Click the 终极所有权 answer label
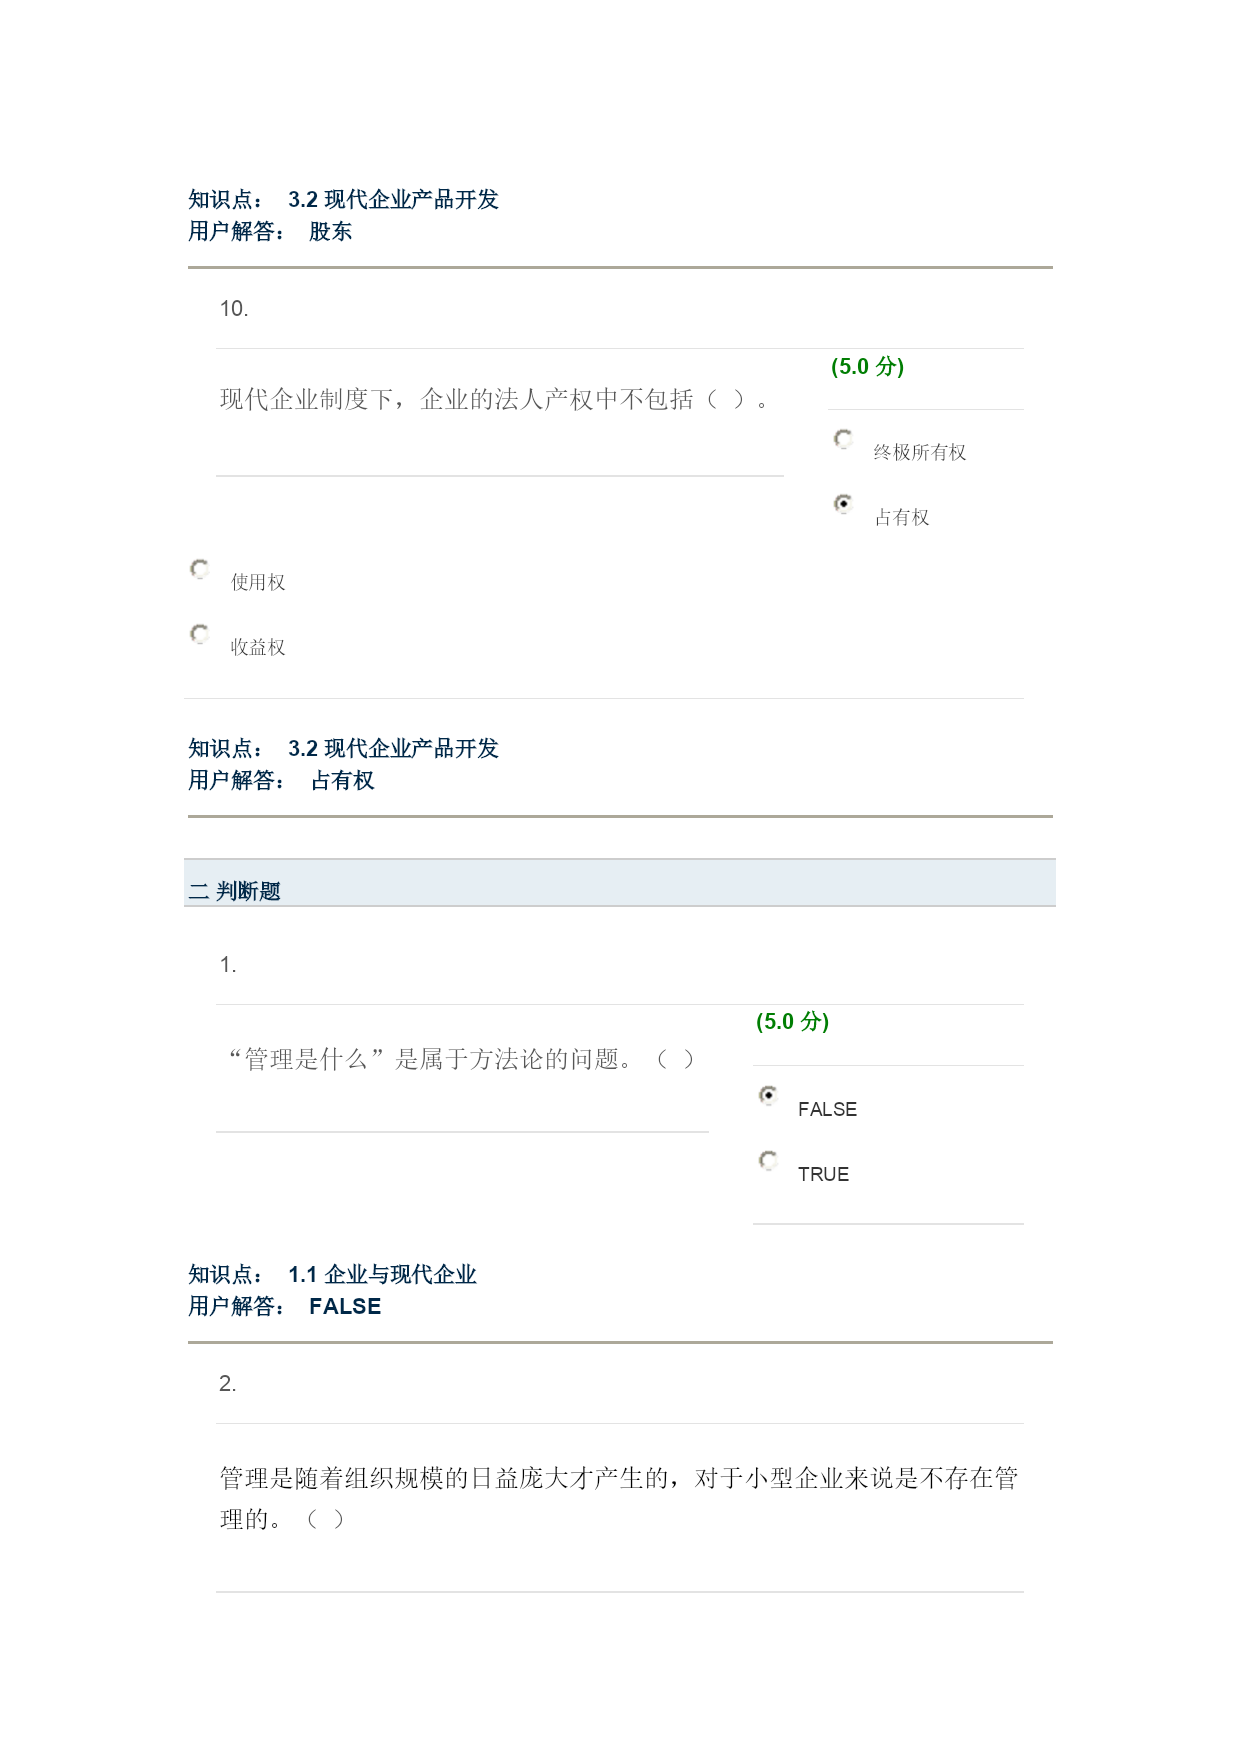1241x1754 pixels. [x=920, y=453]
